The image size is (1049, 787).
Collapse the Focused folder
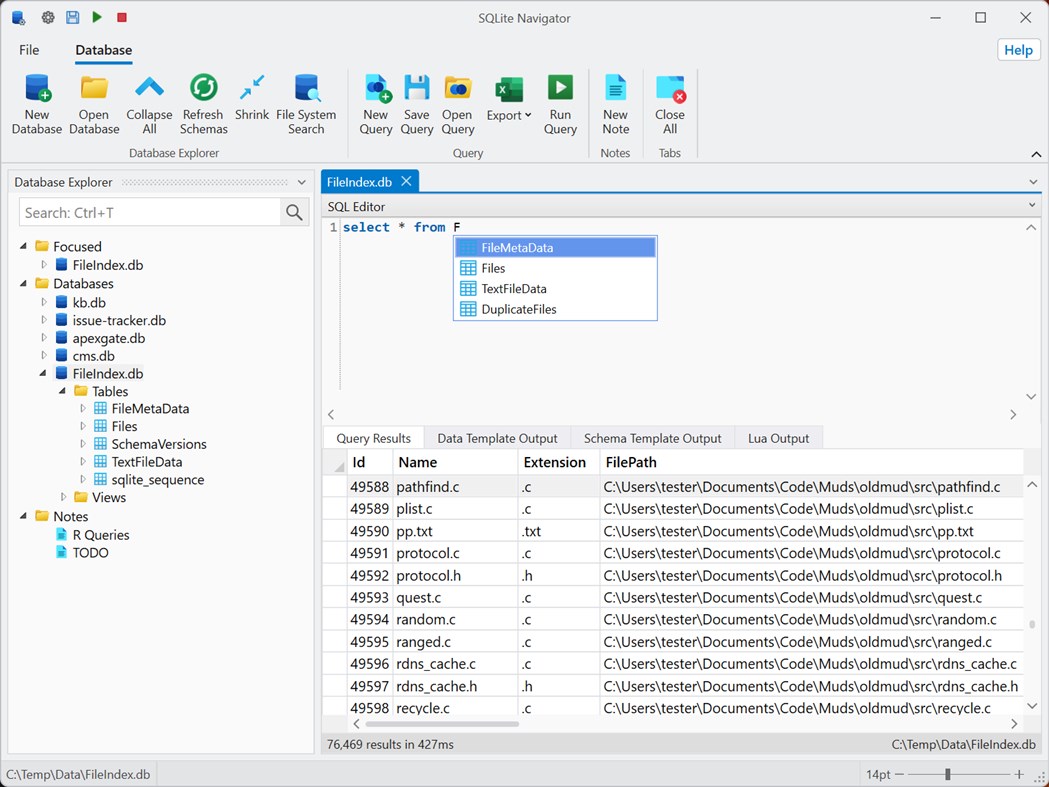pos(23,246)
